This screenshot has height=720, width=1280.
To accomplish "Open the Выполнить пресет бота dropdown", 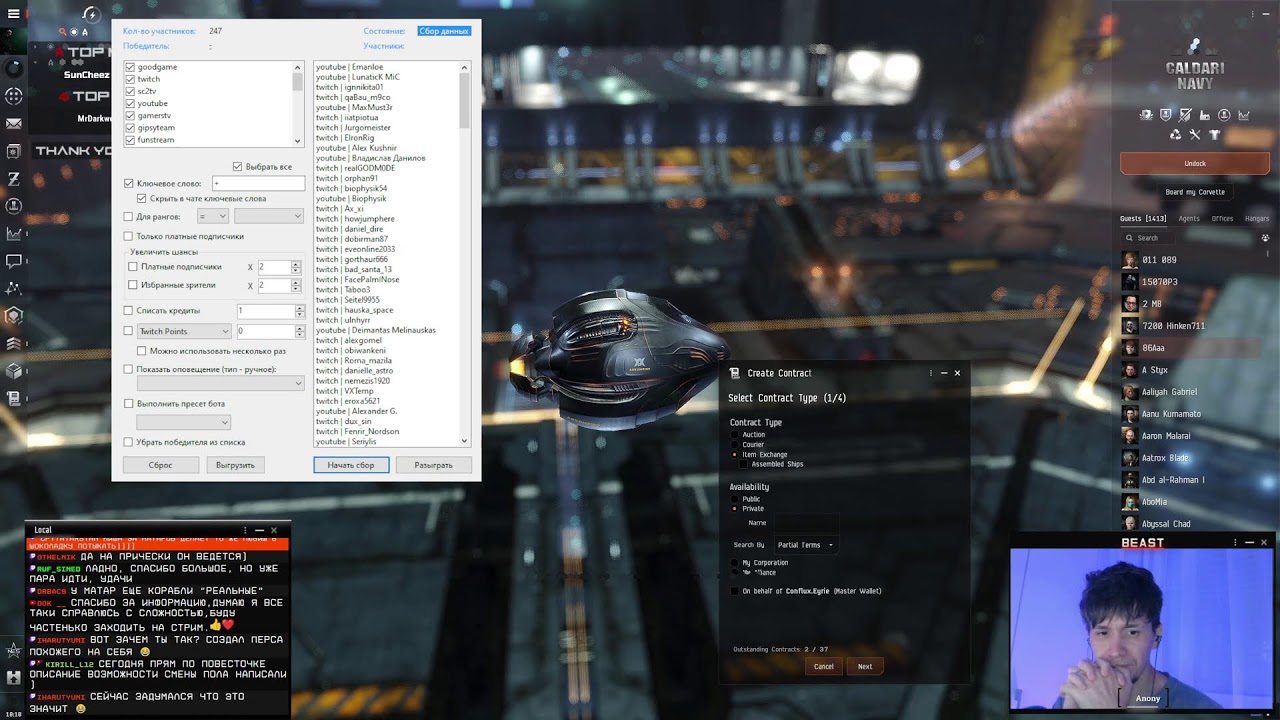I will (x=184, y=422).
